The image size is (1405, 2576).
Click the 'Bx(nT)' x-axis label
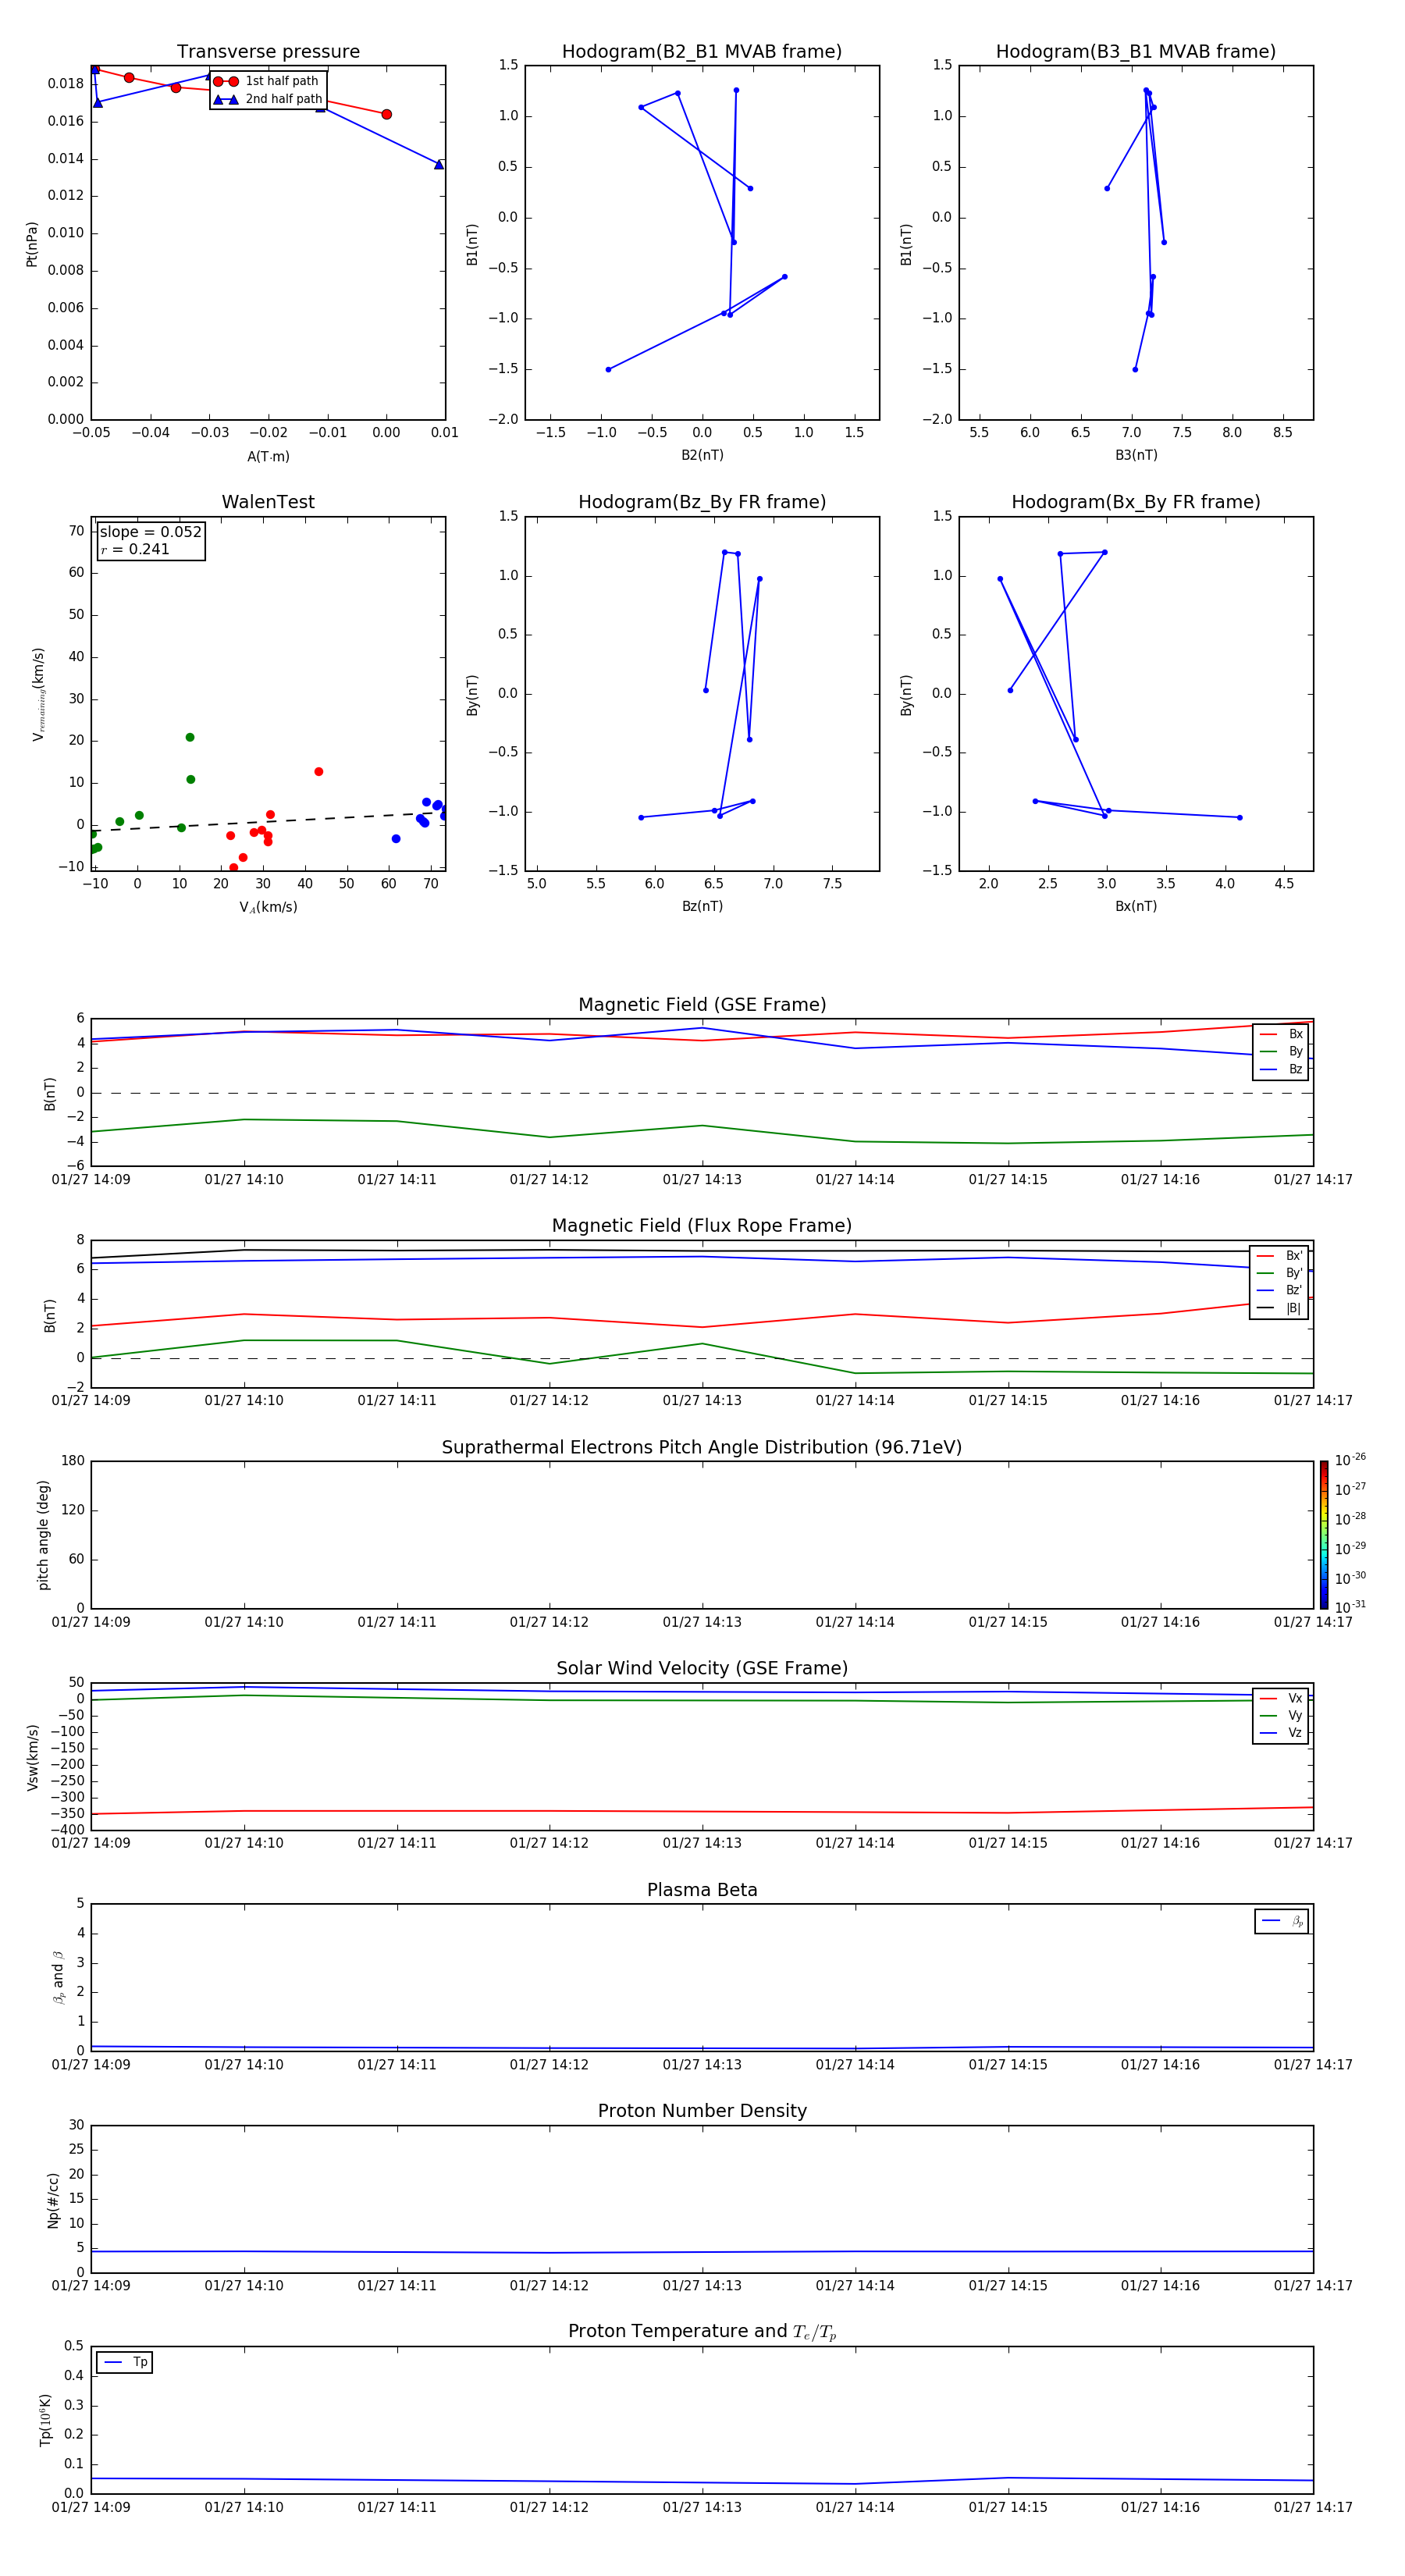point(1136,906)
